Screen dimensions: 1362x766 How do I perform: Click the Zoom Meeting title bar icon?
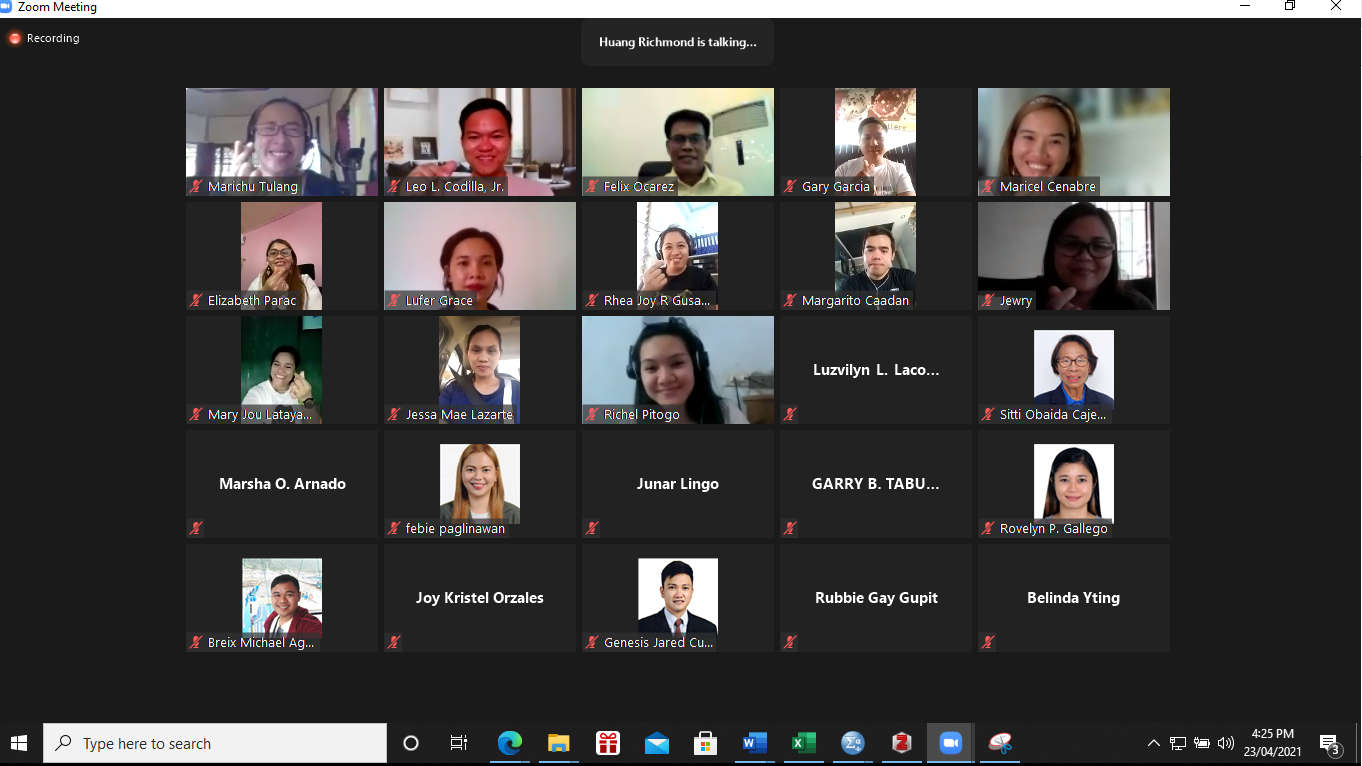coord(6,6)
